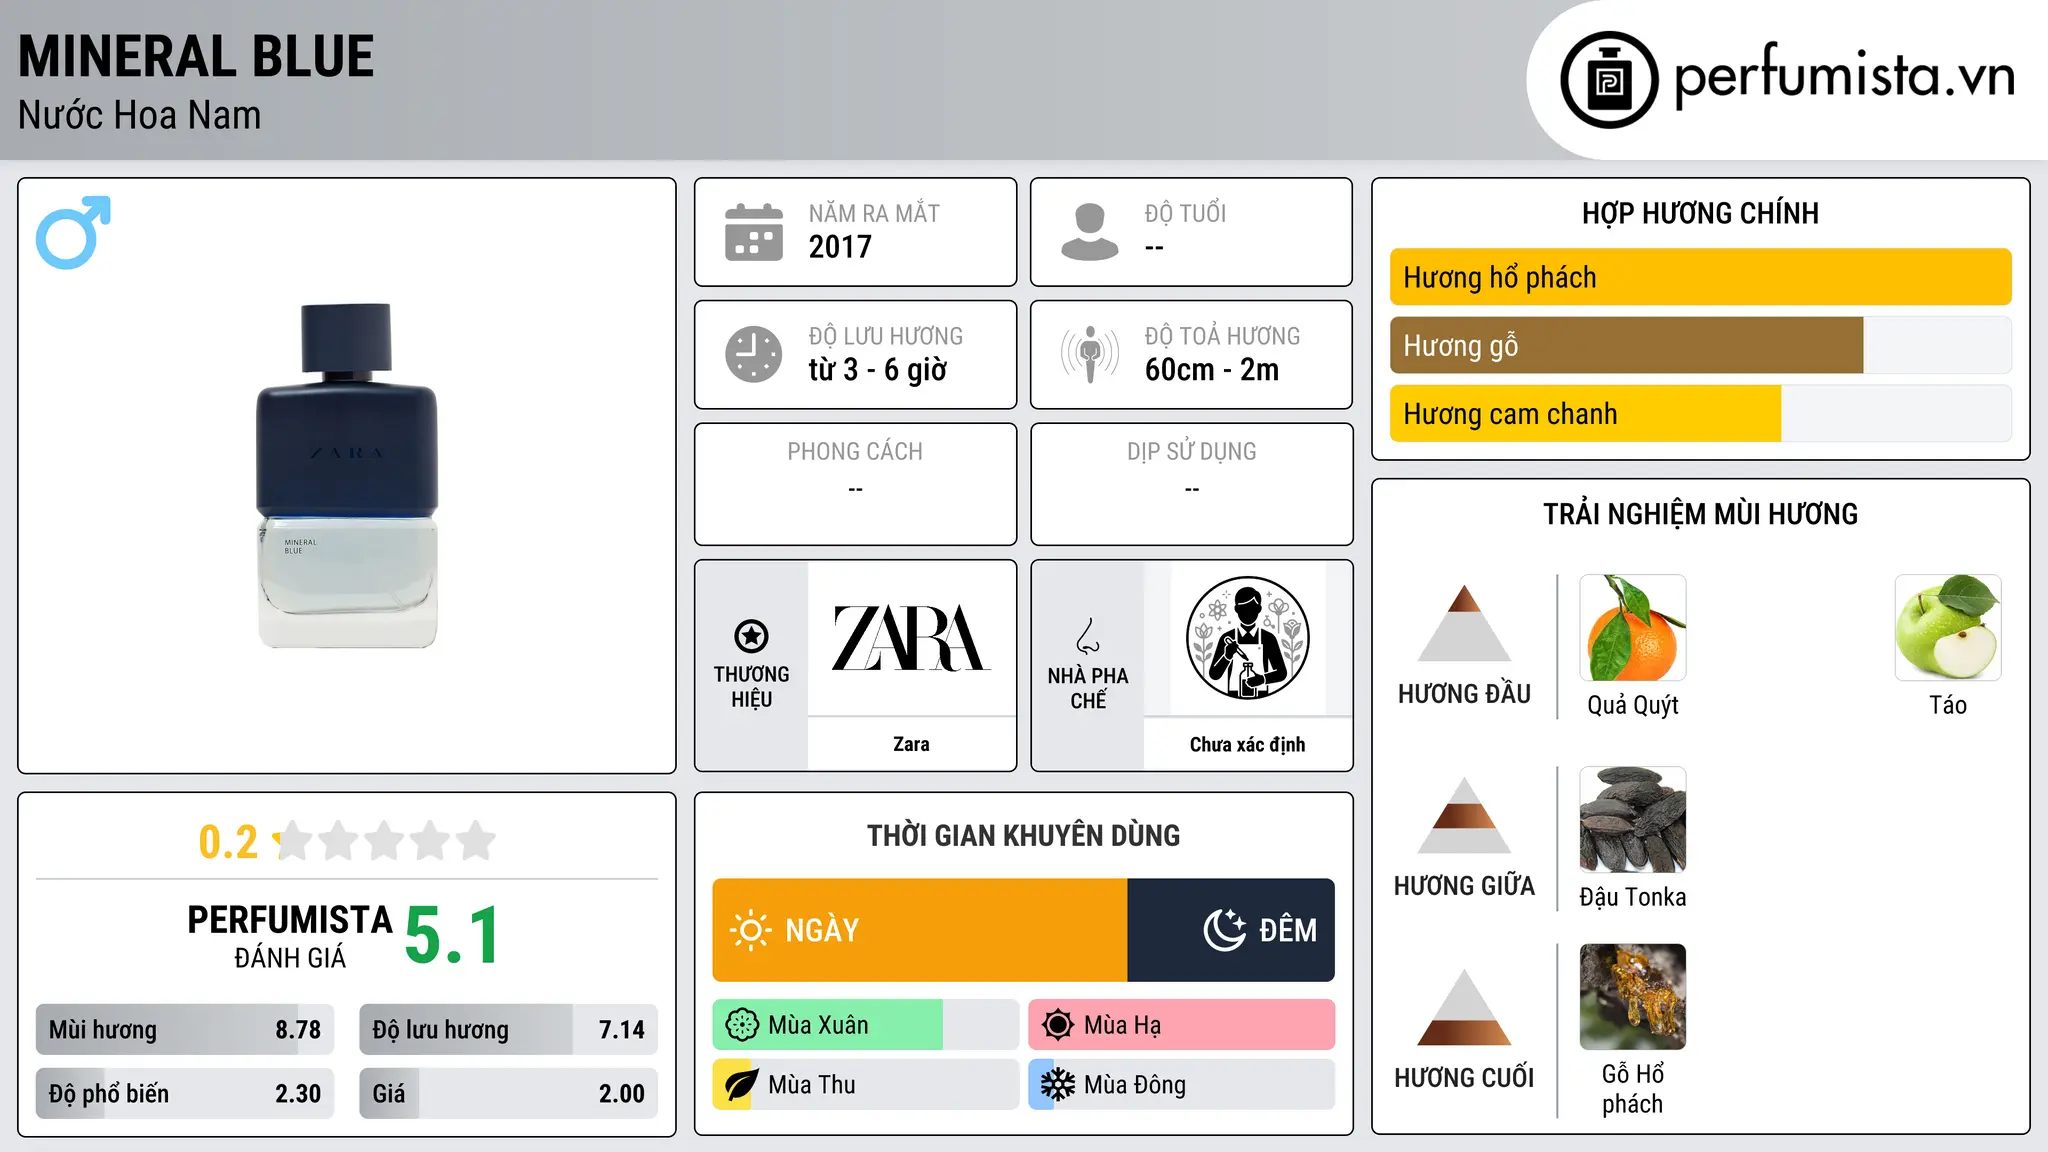2048x1152 pixels.
Task: Click the MINERAL BLUE title
Action: tap(196, 57)
